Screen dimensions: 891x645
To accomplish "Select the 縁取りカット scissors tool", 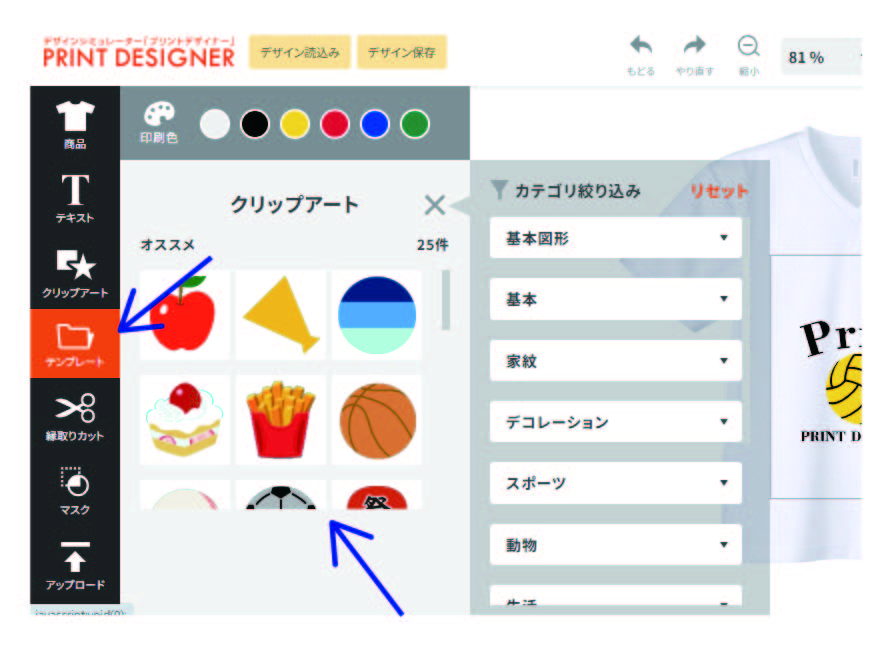I will [x=75, y=417].
